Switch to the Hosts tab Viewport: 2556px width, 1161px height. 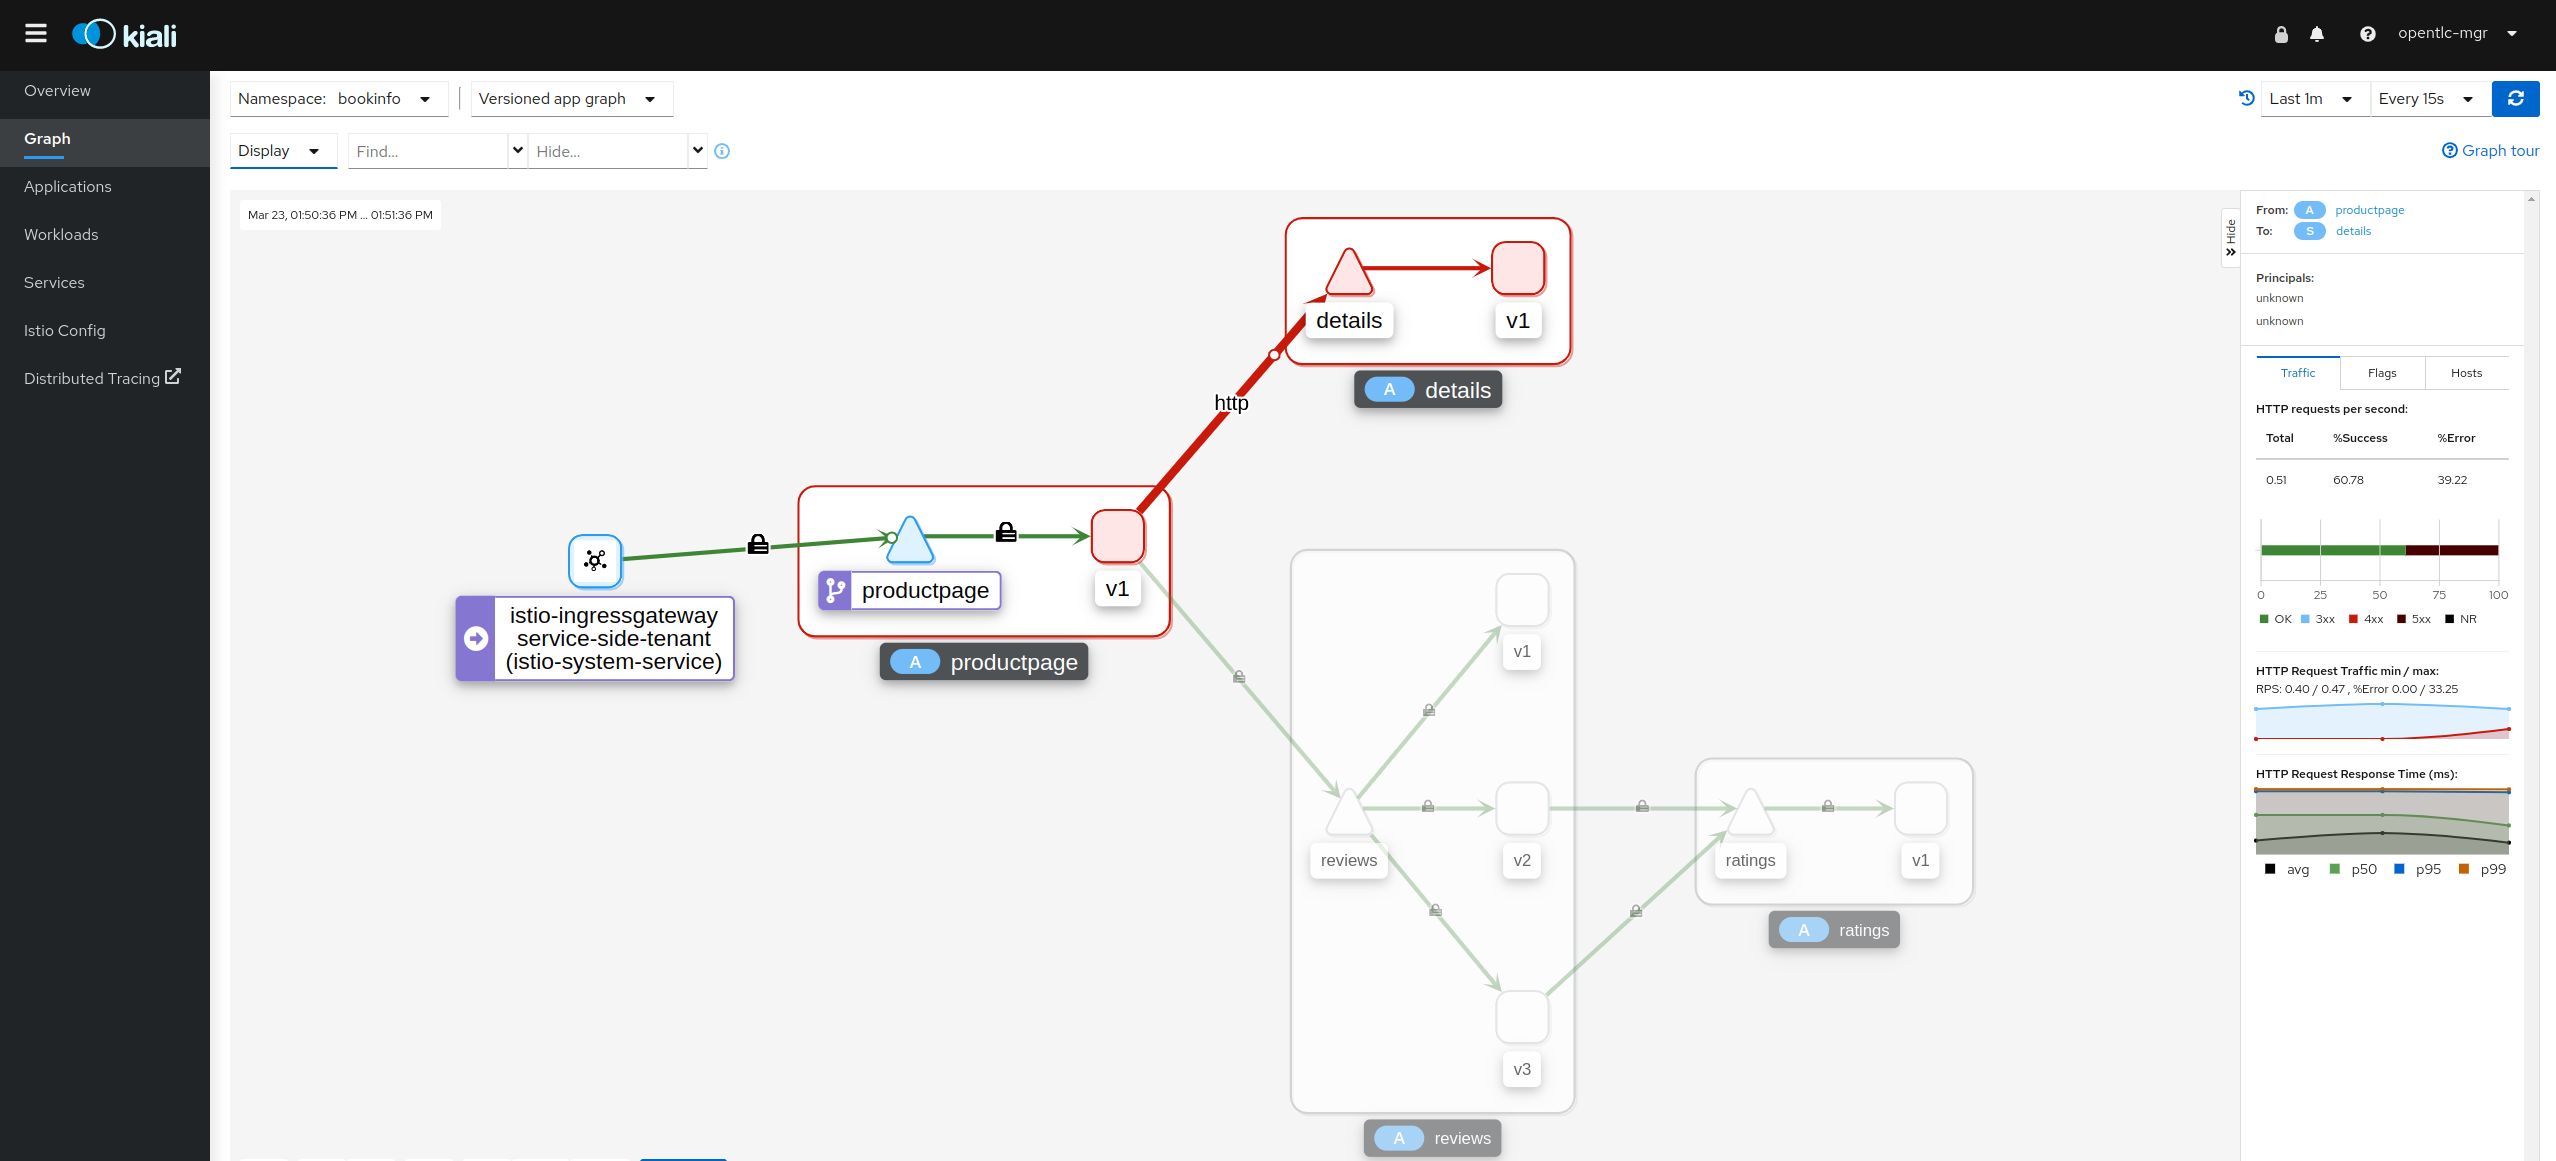pos(2466,373)
